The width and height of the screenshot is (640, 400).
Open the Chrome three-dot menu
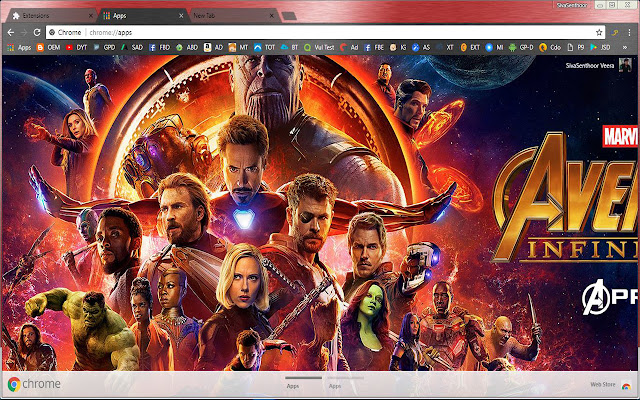[x=629, y=32]
